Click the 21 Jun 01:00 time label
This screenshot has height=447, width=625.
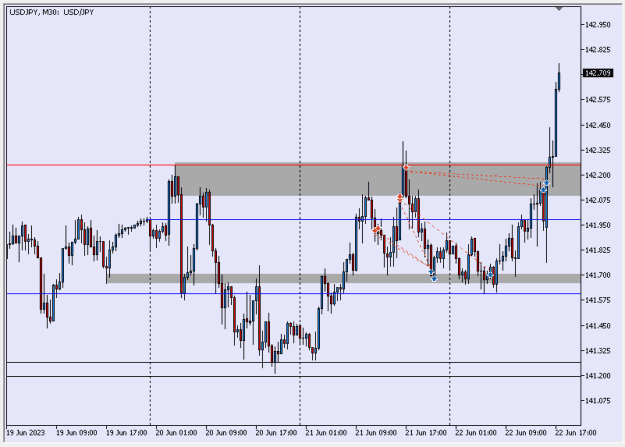[x=326, y=433]
